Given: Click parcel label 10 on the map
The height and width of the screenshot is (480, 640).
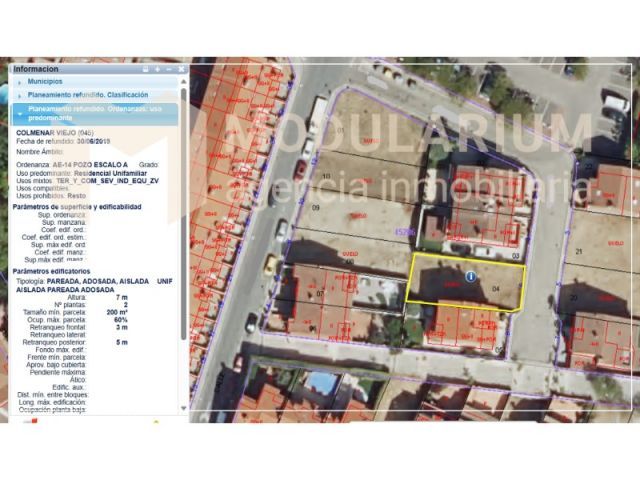Looking at the screenshot, I should click(327, 176).
